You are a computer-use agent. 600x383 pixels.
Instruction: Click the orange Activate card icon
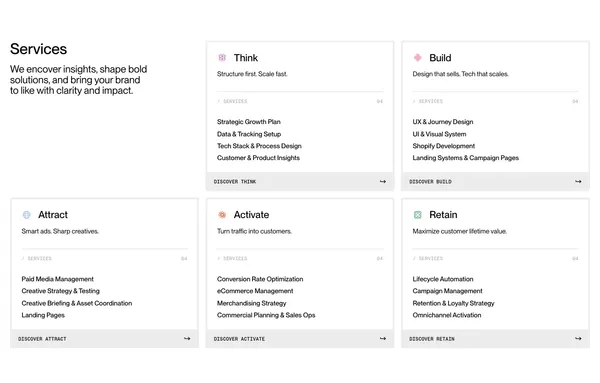[x=222, y=215]
